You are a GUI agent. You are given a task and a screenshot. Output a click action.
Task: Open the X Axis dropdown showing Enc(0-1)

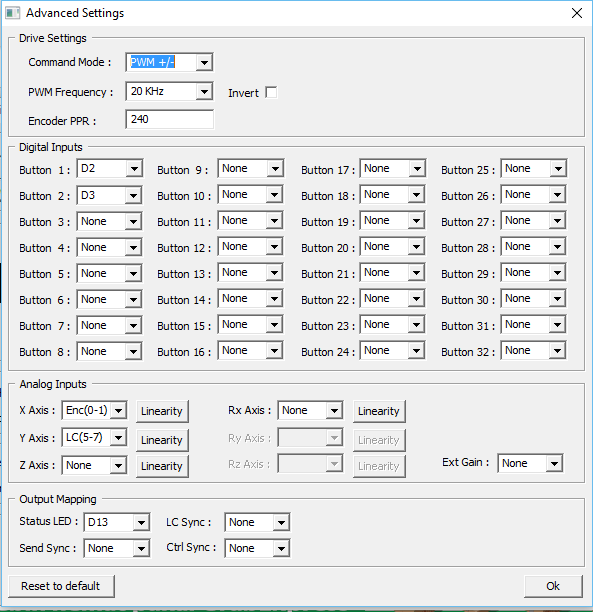point(94,411)
